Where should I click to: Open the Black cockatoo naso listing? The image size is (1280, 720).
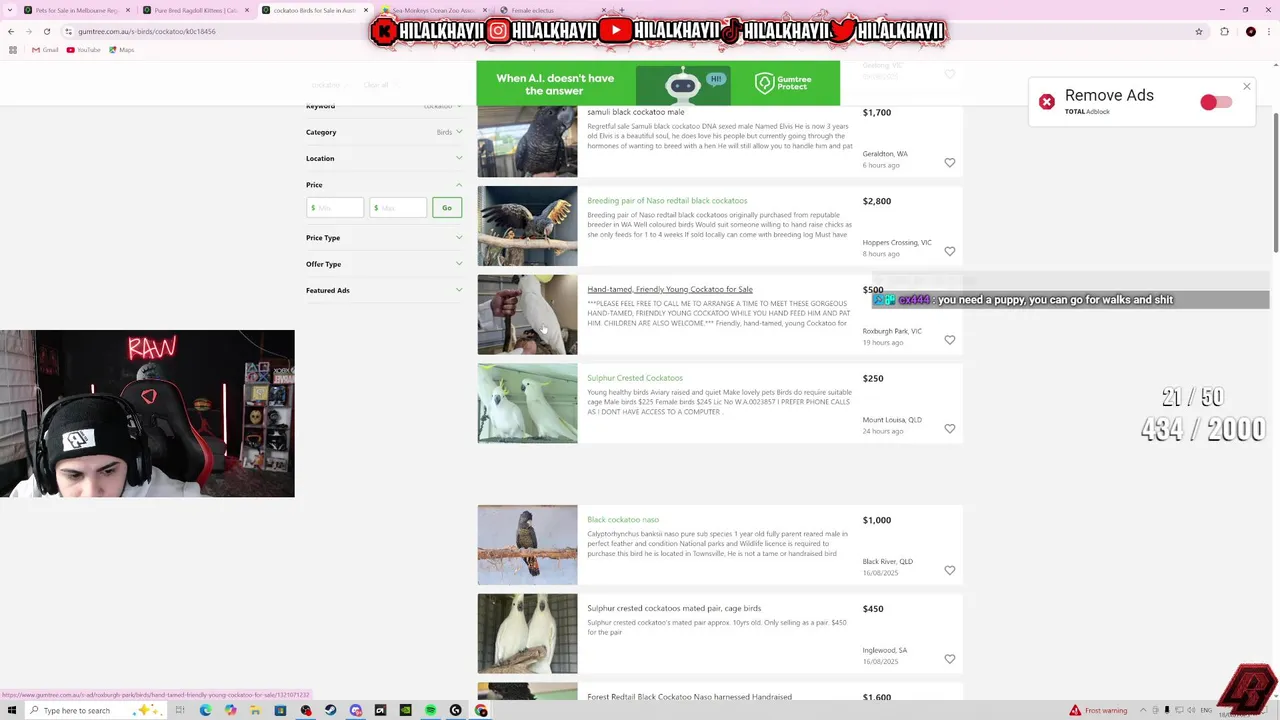(x=623, y=520)
